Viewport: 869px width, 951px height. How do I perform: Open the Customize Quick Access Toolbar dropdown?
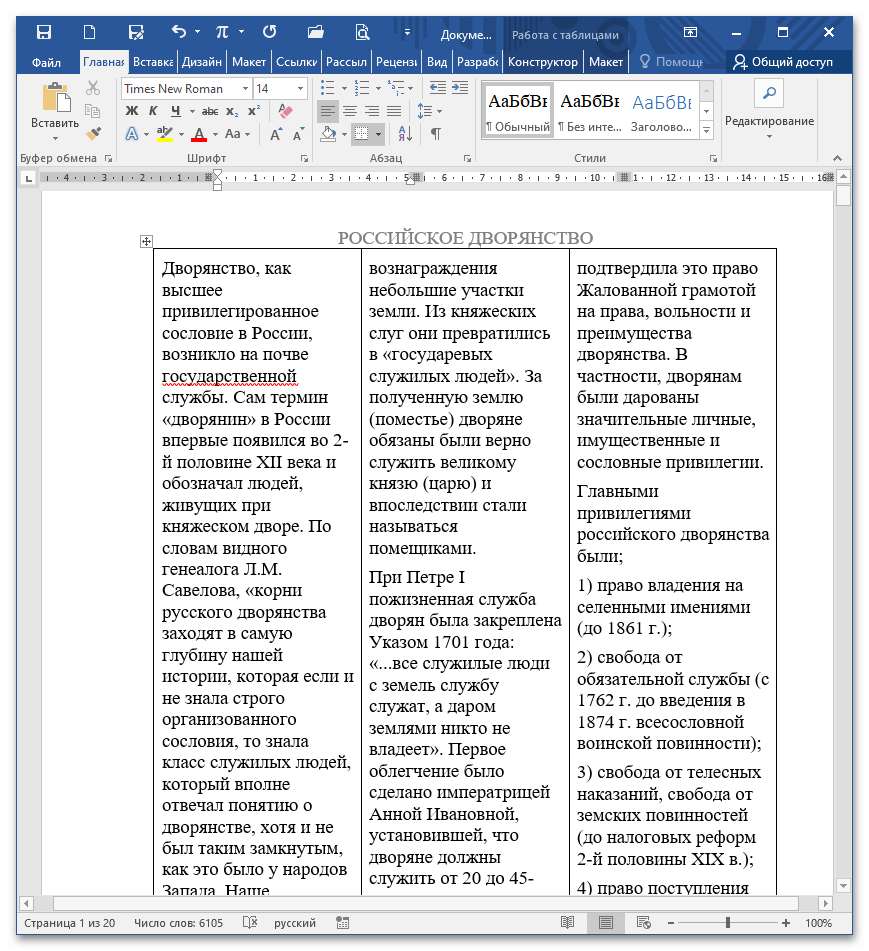[x=407, y=32]
